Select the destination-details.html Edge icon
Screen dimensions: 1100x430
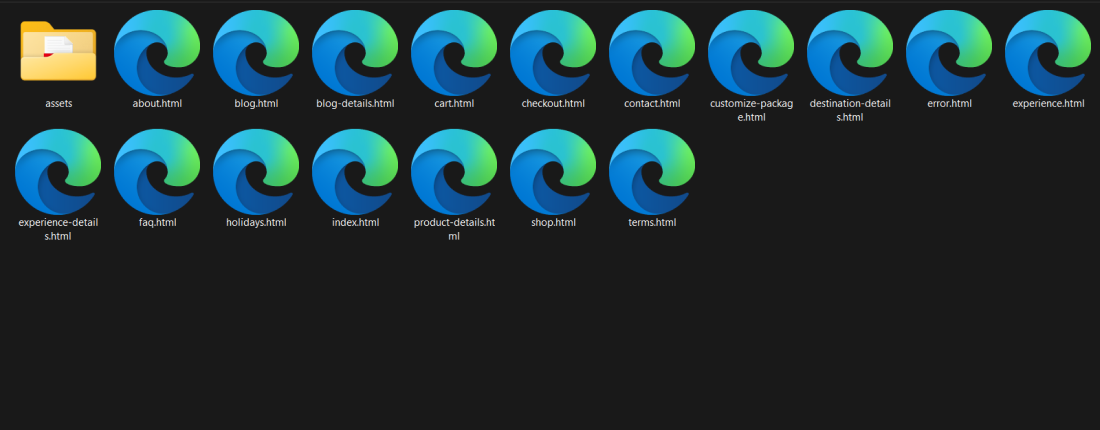[850, 53]
